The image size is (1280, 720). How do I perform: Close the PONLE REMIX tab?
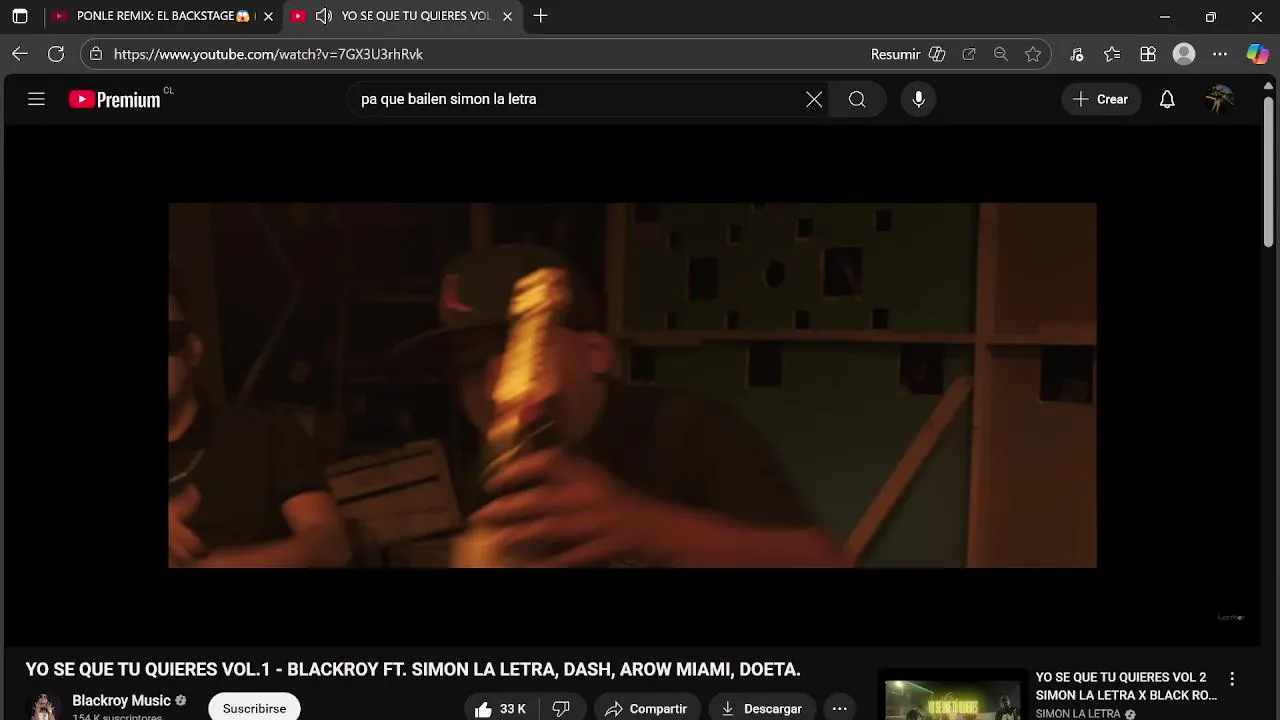268,16
